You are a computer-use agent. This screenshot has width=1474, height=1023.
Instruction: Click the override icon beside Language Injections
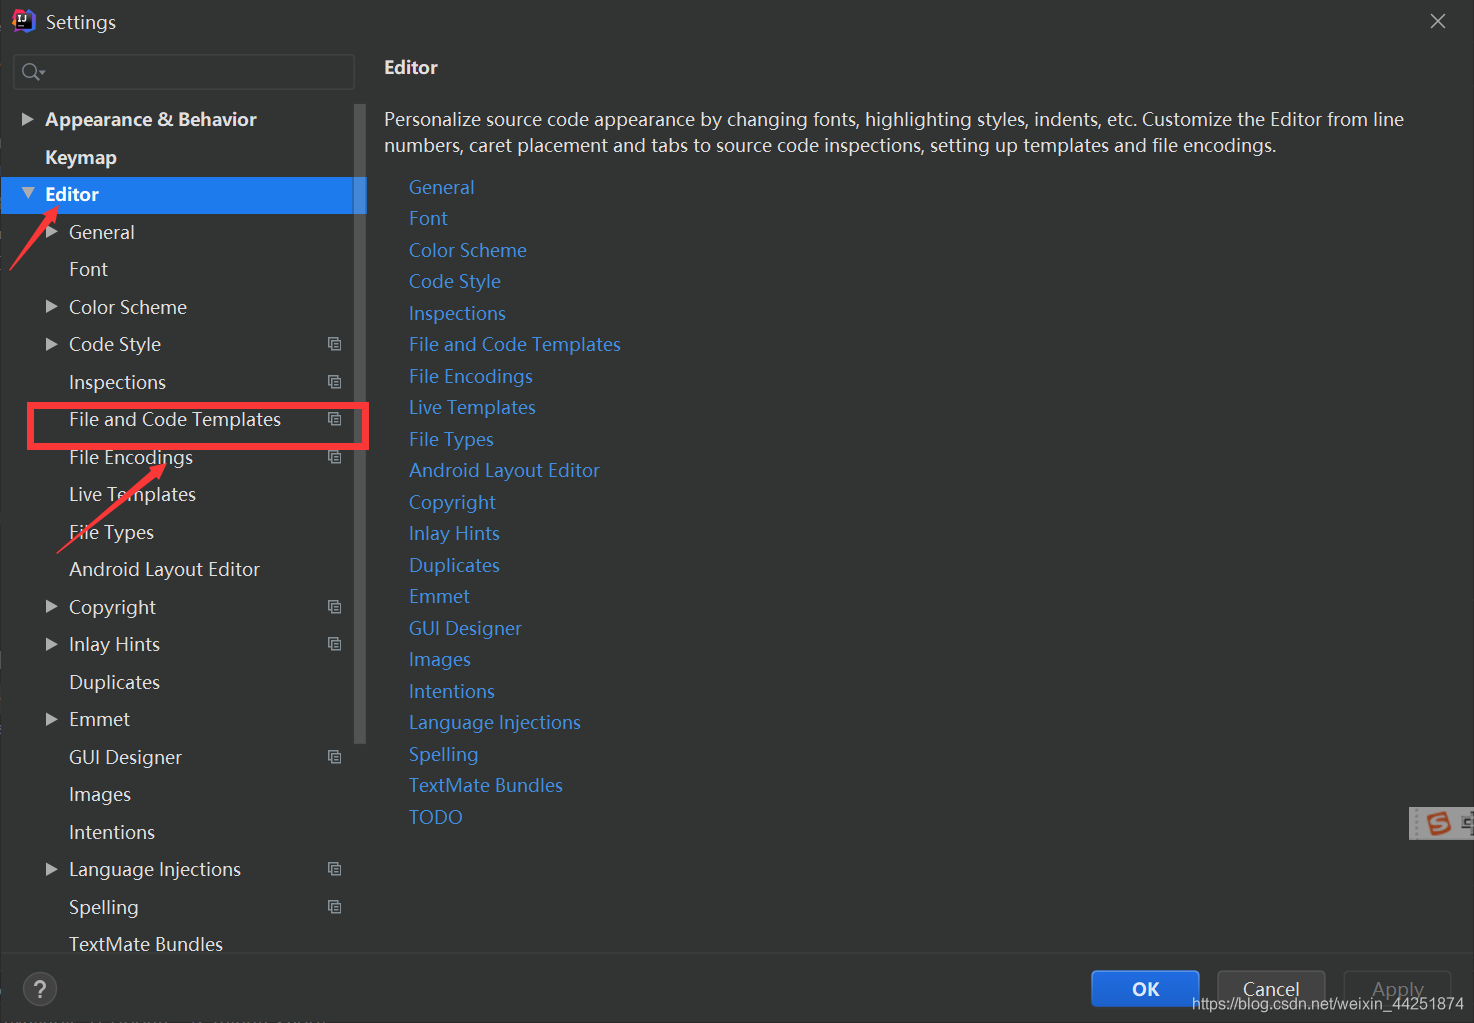click(x=335, y=869)
